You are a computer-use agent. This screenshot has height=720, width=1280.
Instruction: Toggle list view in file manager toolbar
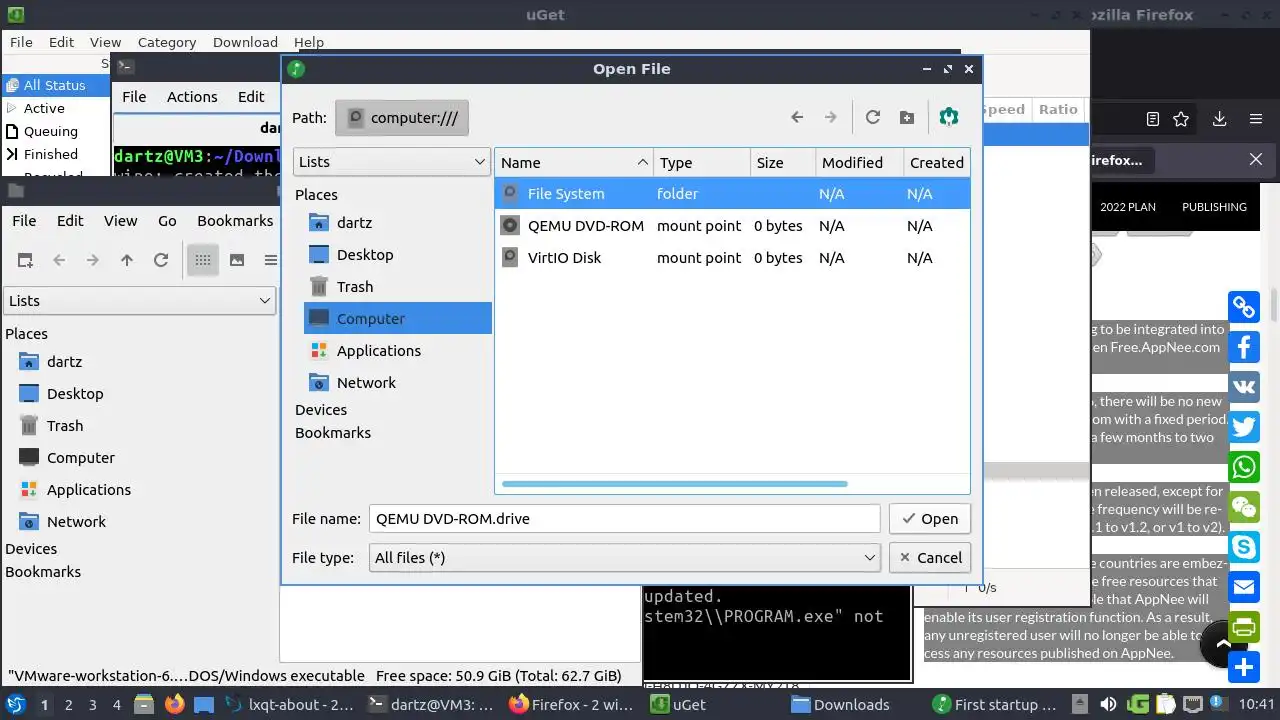coord(270,260)
